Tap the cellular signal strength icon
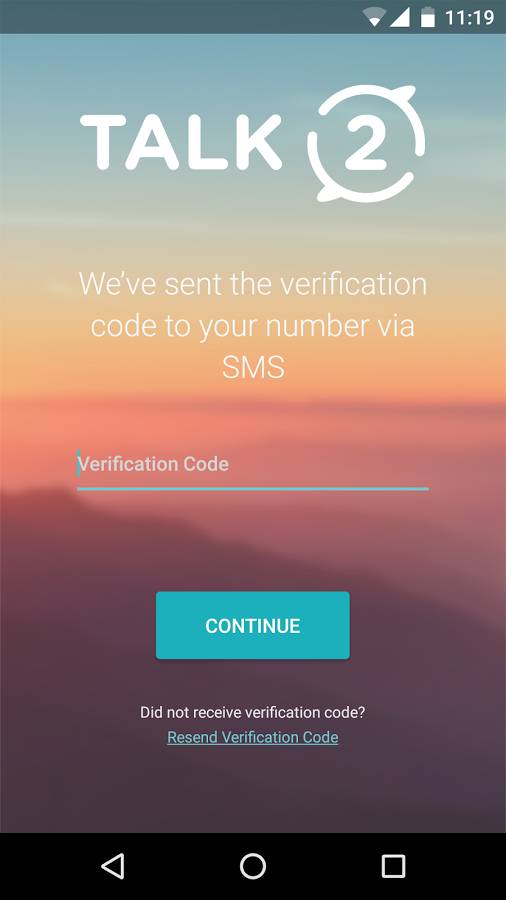Image resolution: width=506 pixels, height=900 pixels. 400,17
